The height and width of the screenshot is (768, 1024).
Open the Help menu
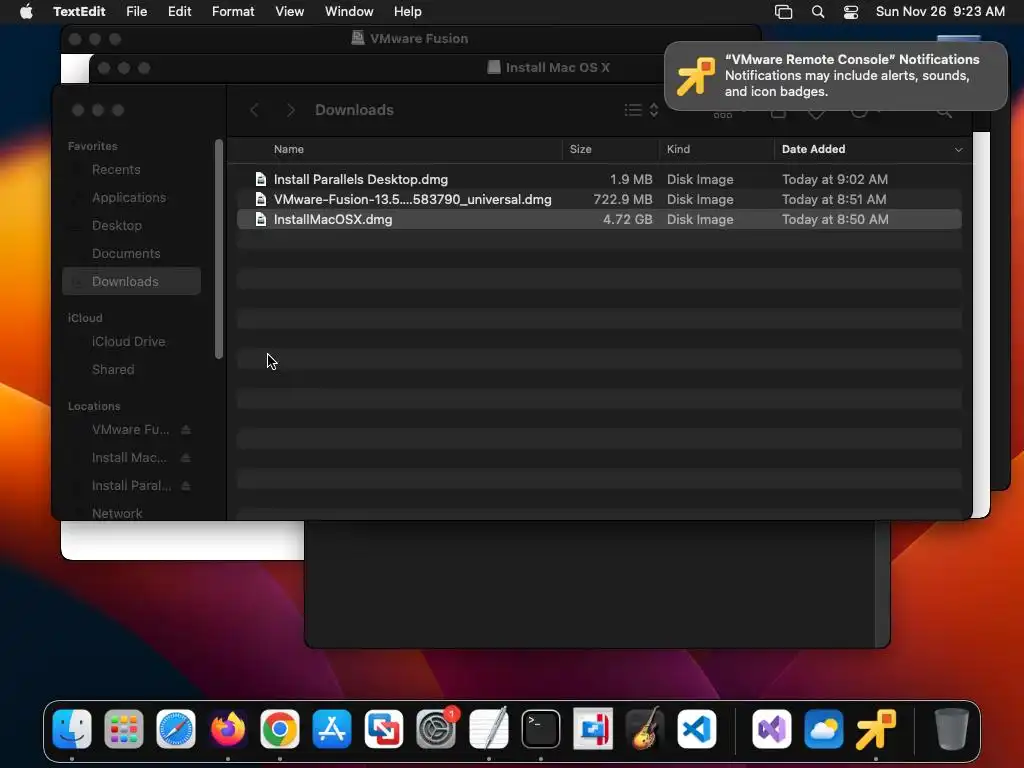[408, 12]
